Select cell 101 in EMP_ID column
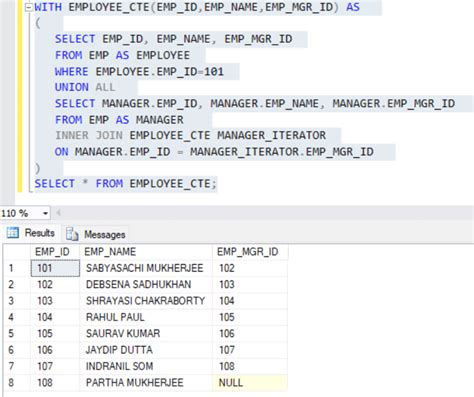 (55, 268)
